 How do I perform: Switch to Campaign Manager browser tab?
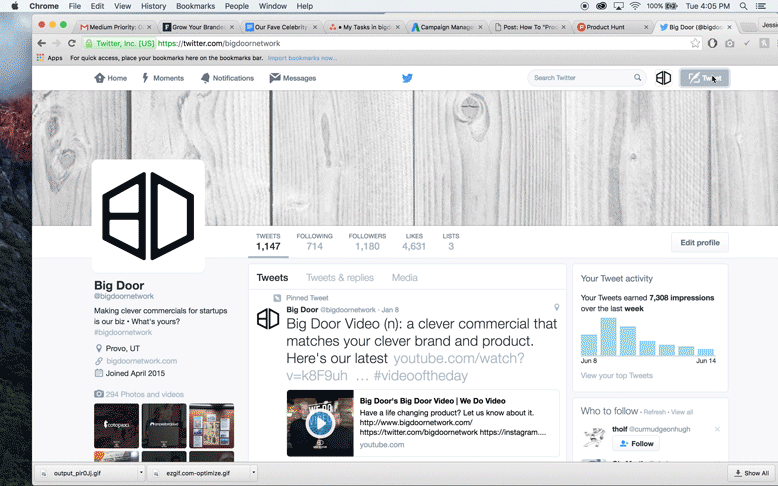pyautogui.click(x=446, y=27)
